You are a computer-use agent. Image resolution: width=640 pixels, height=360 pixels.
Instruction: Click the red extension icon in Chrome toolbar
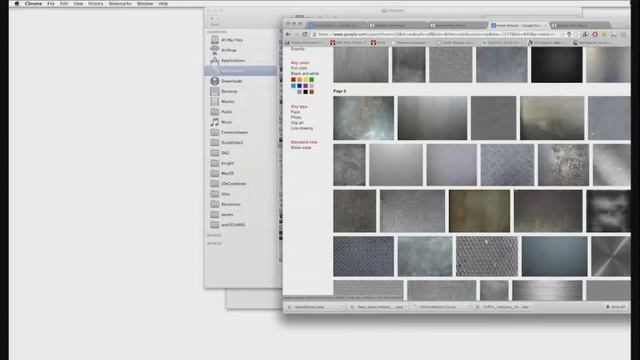coord(595,34)
